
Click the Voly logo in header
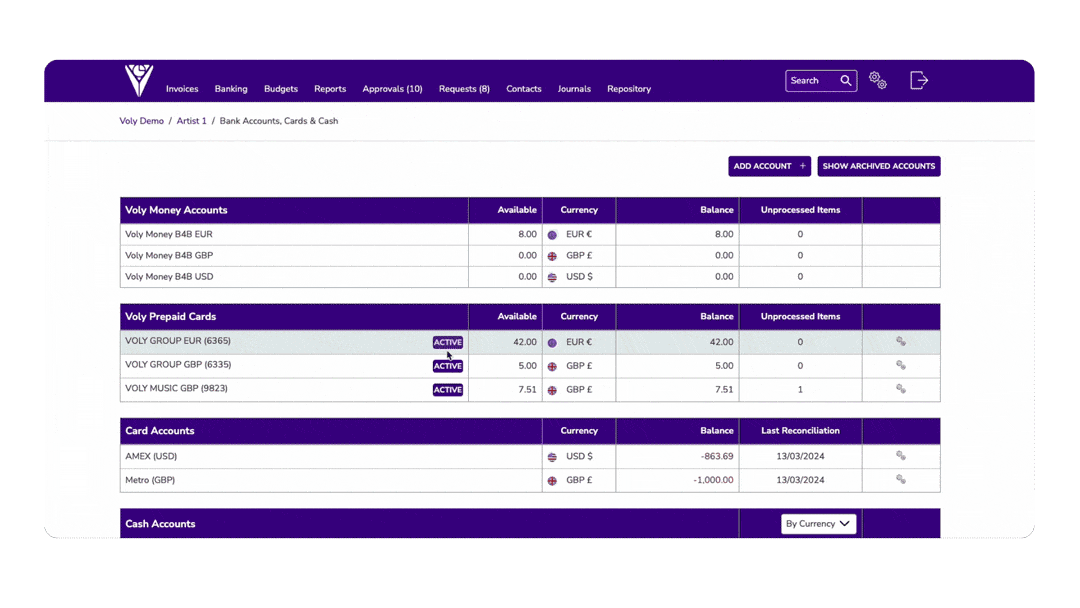coord(139,80)
